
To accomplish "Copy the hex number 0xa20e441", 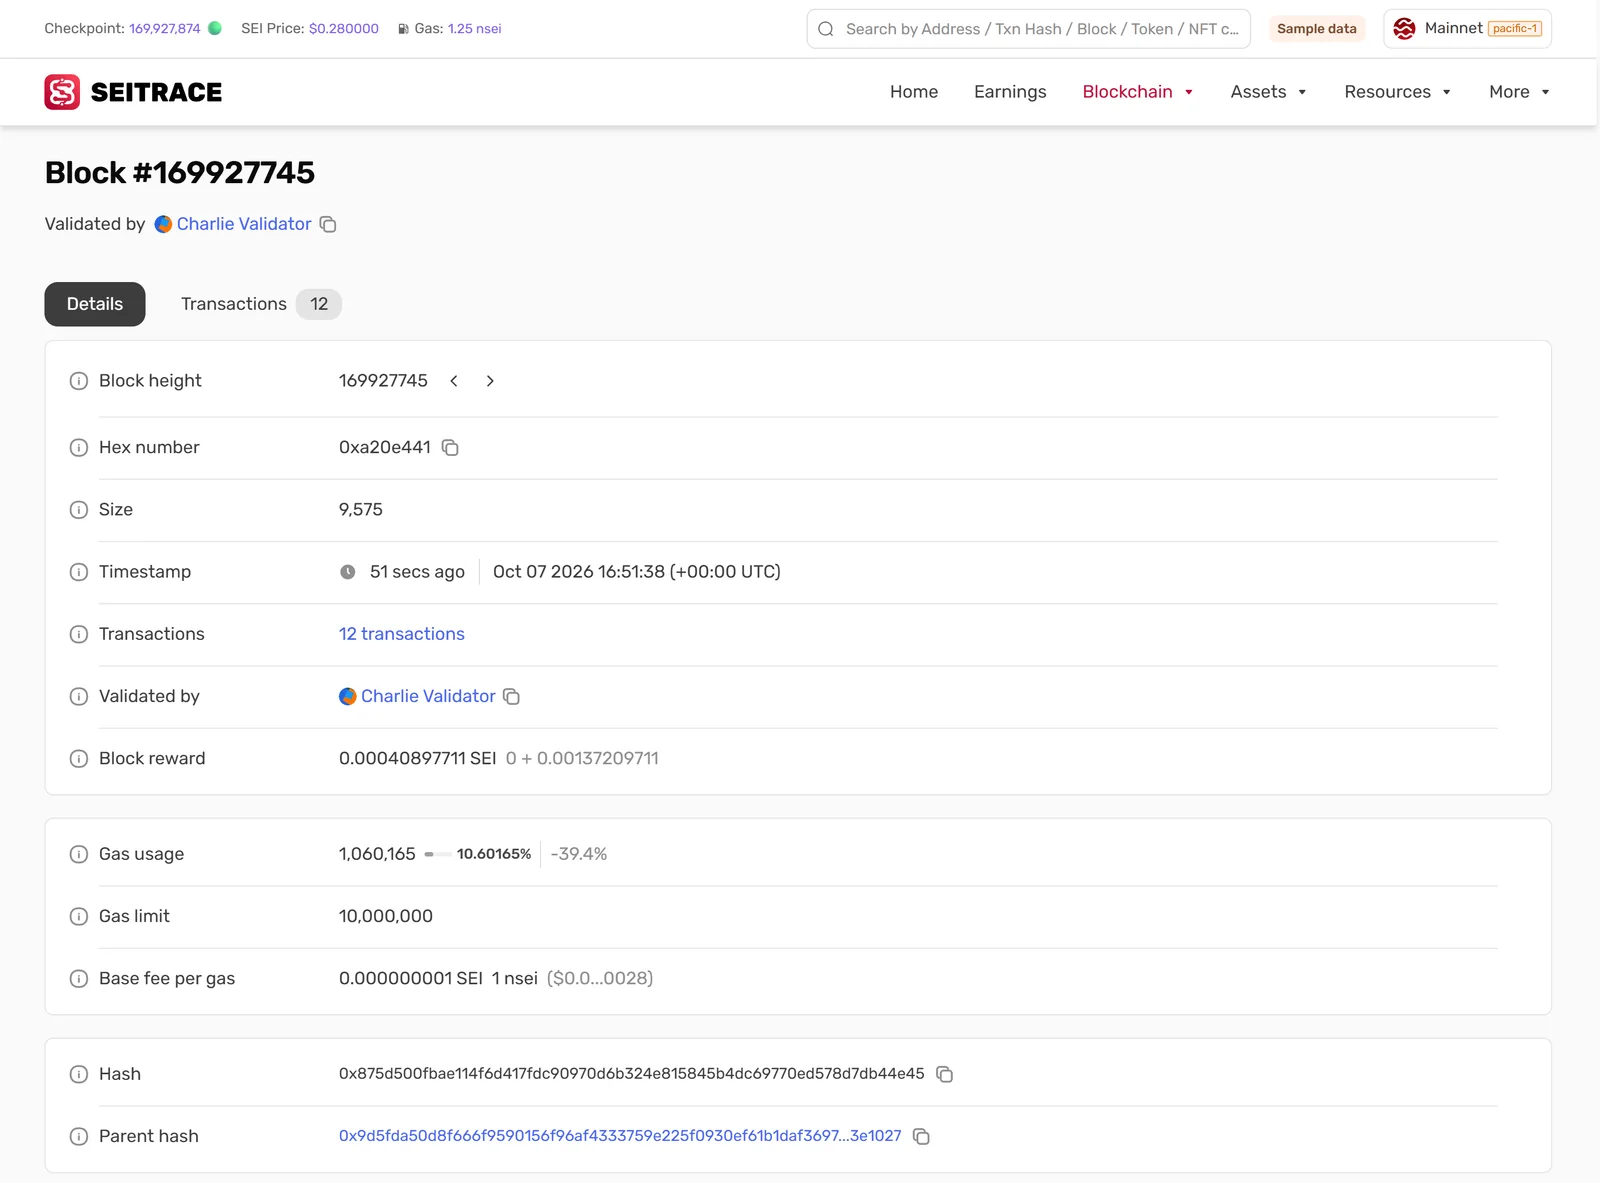I will pyautogui.click(x=450, y=448).
